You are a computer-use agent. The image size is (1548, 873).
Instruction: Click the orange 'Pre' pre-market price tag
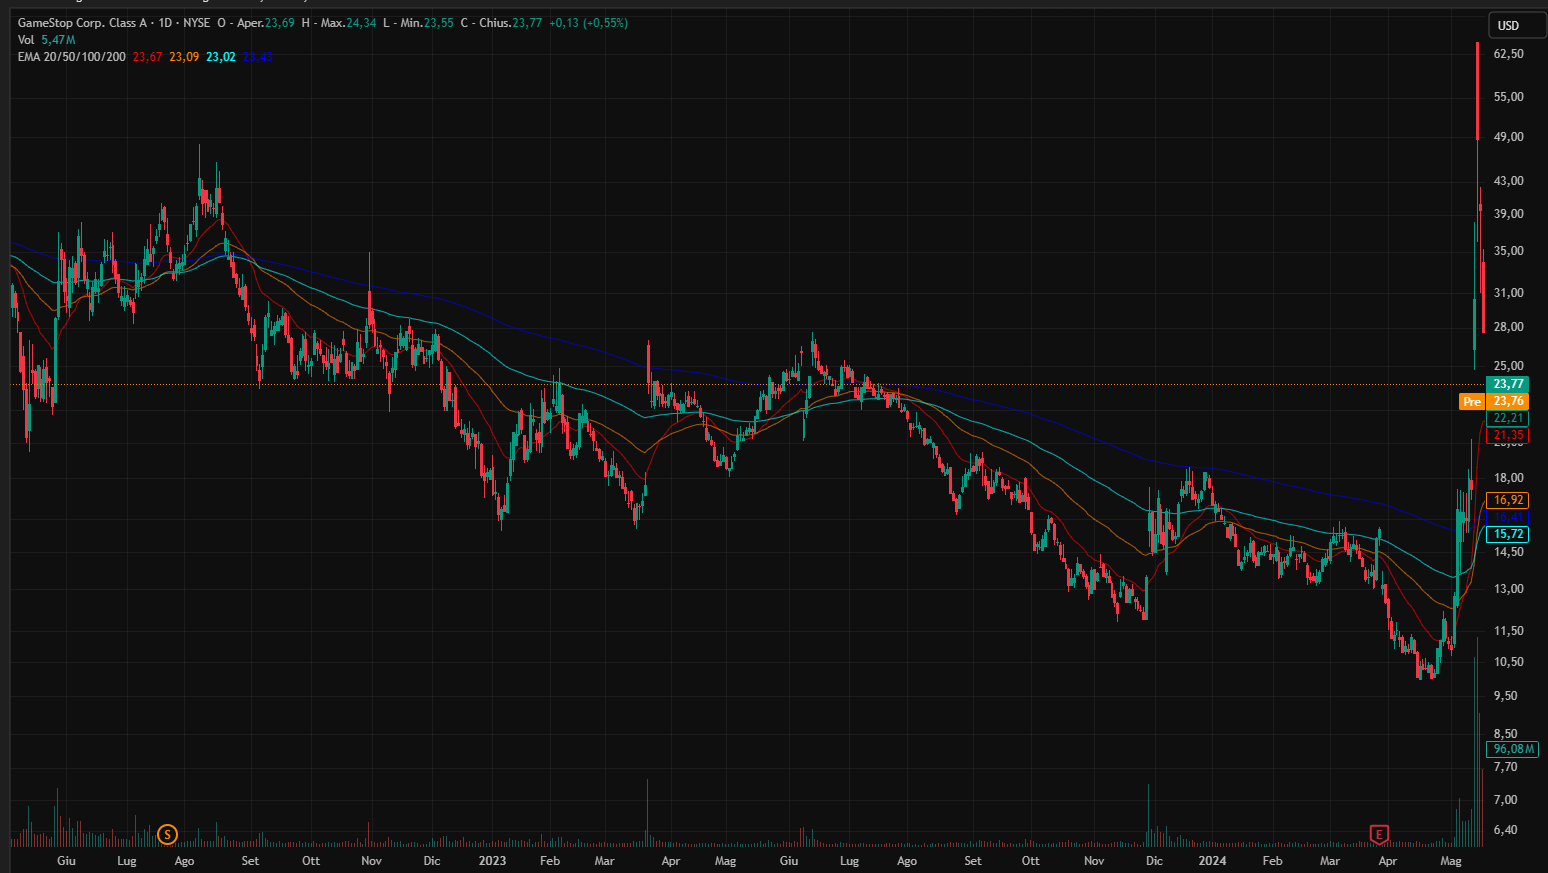click(x=1471, y=401)
